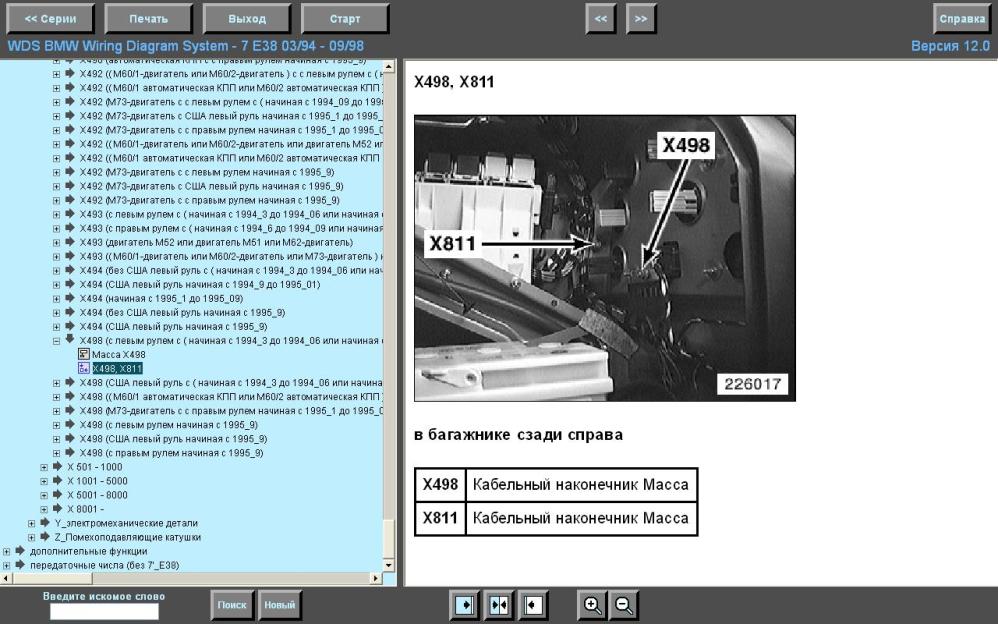Click arrow icon of 'Y_электромеханические детали'
This screenshot has width=998, height=624.
(45, 522)
